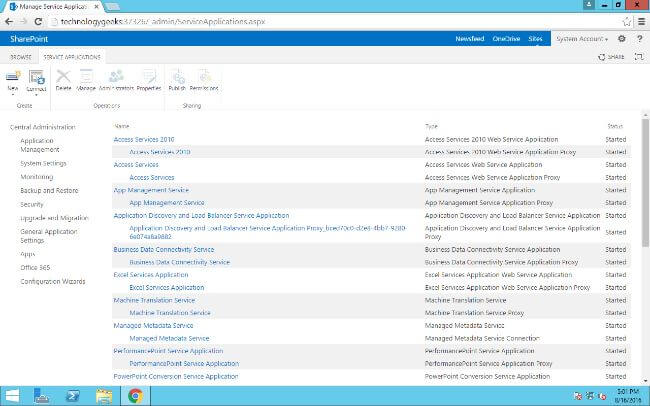This screenshot has height=406, width=650.
Task: Open PowerShell taskbar icon
Action: [73, 396]
